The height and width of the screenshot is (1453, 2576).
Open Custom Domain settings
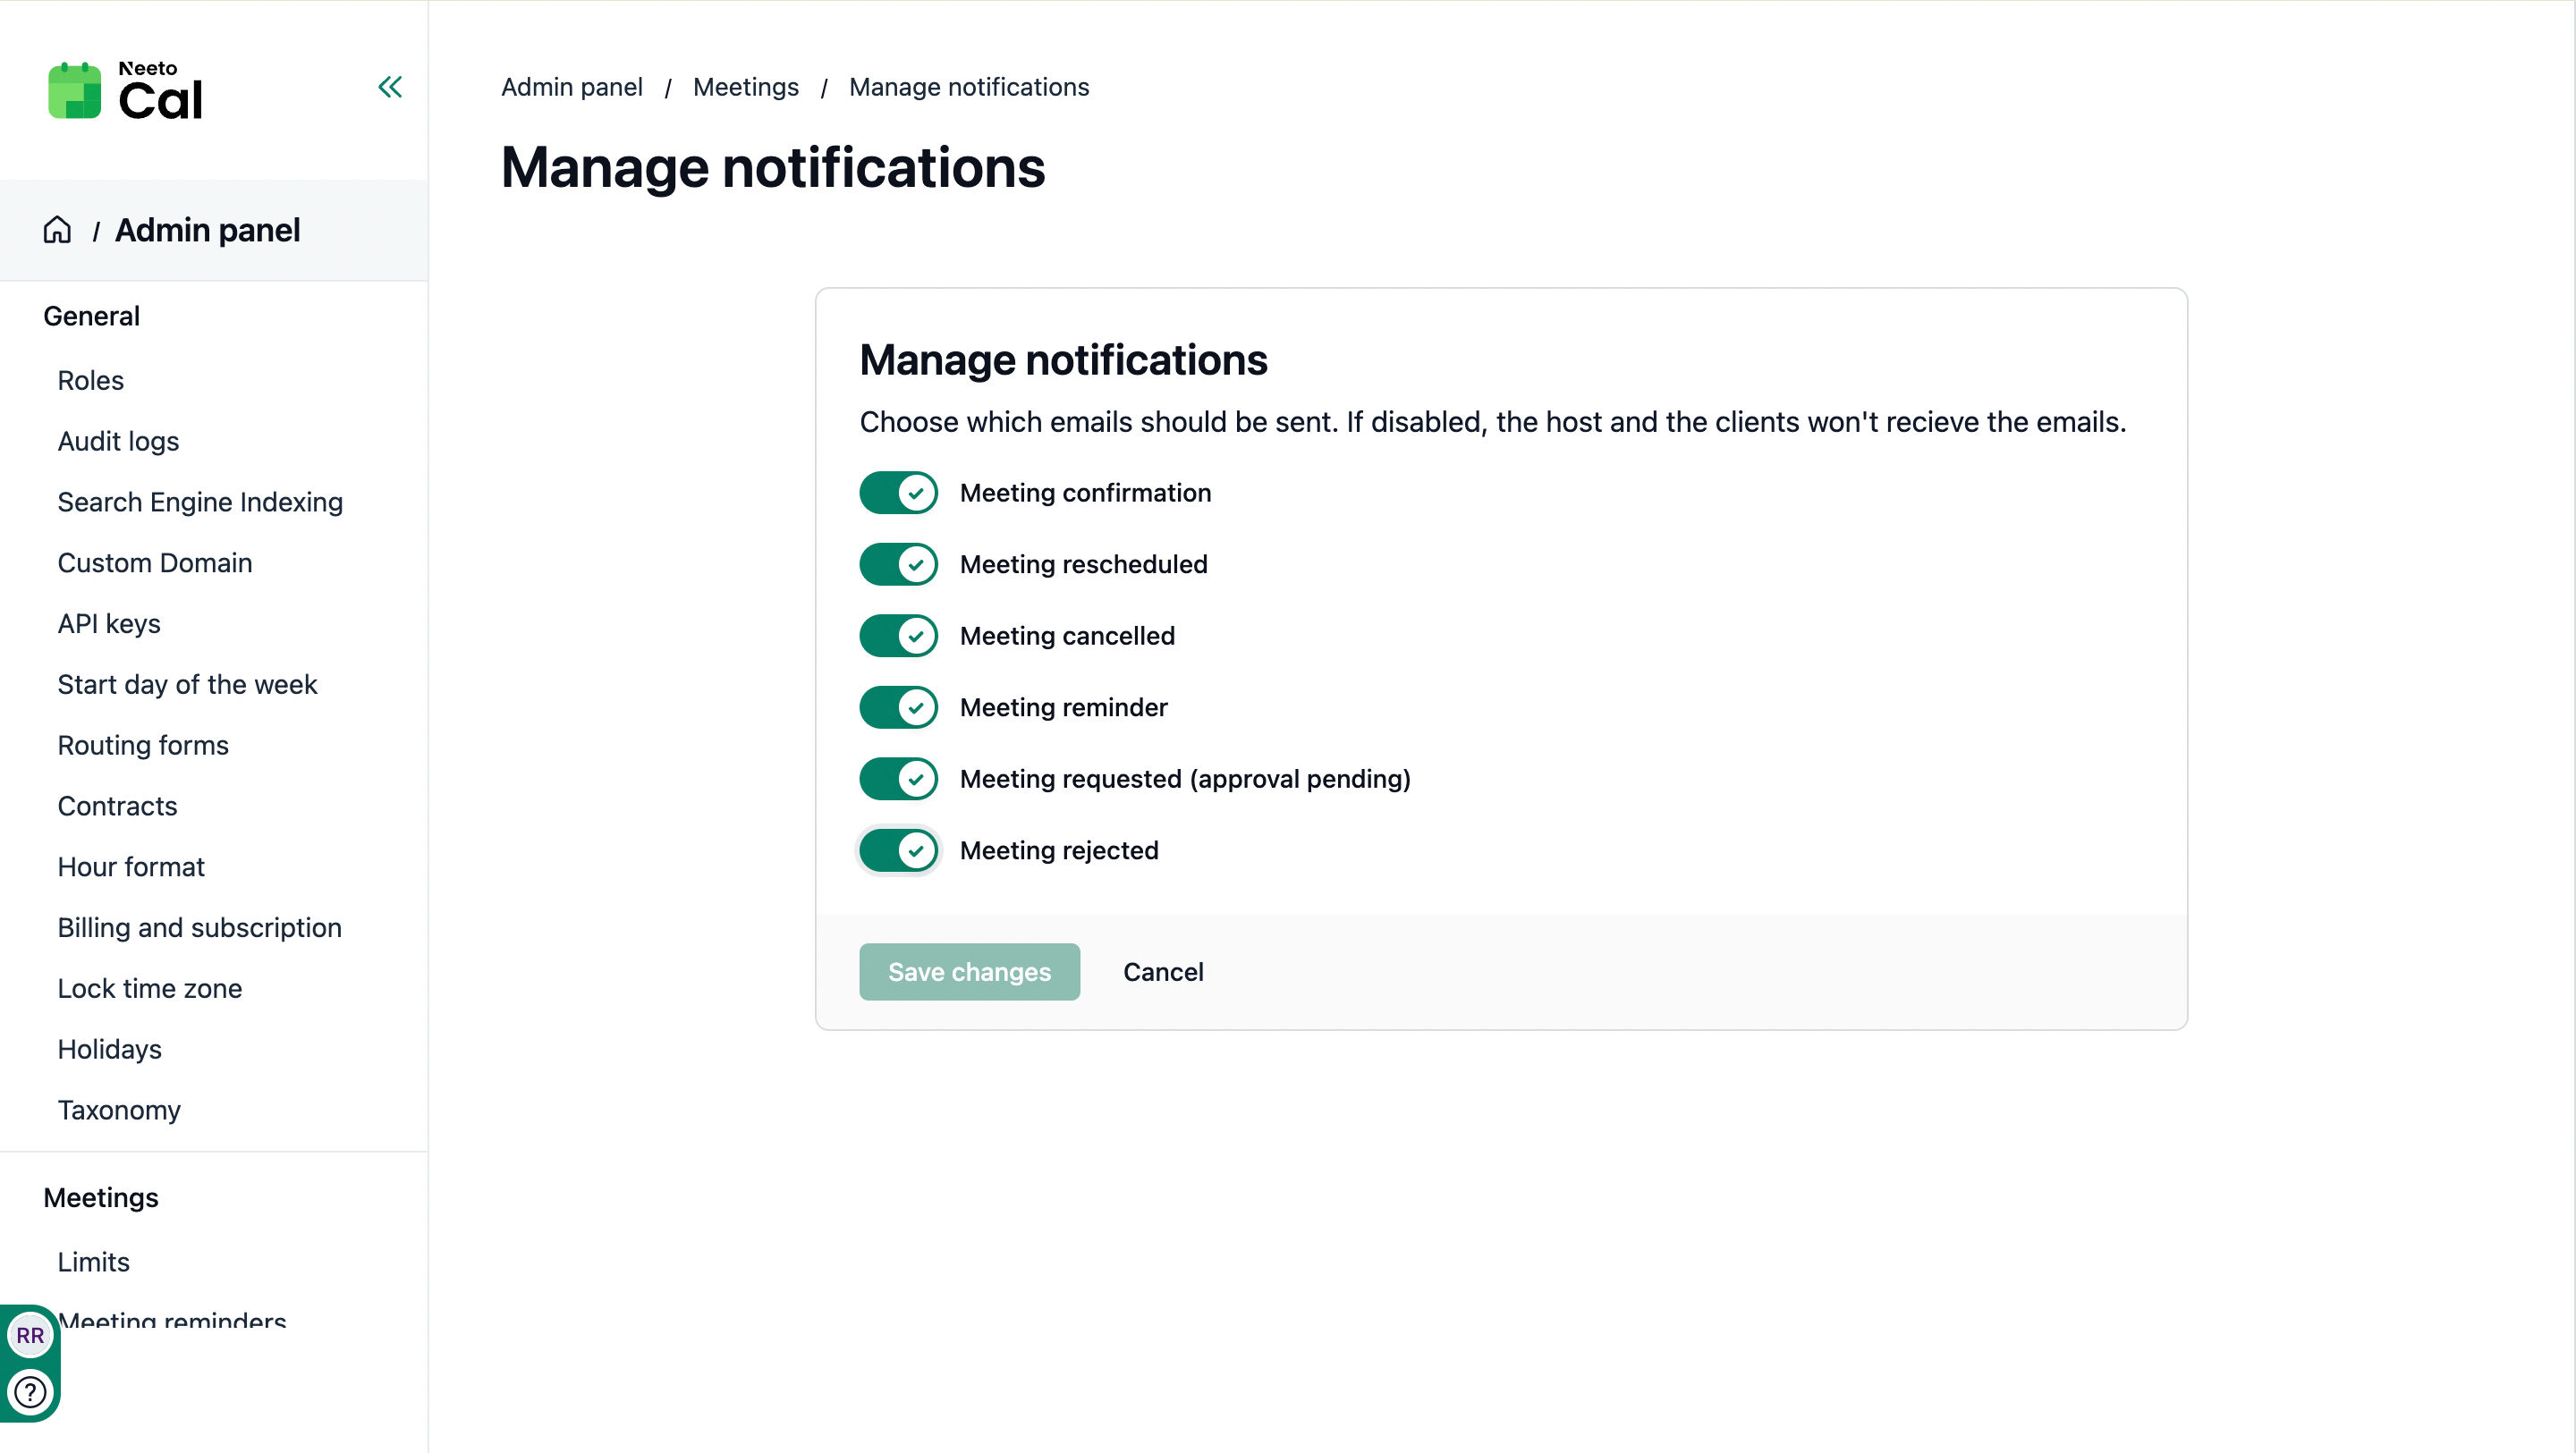coord(155,563)
